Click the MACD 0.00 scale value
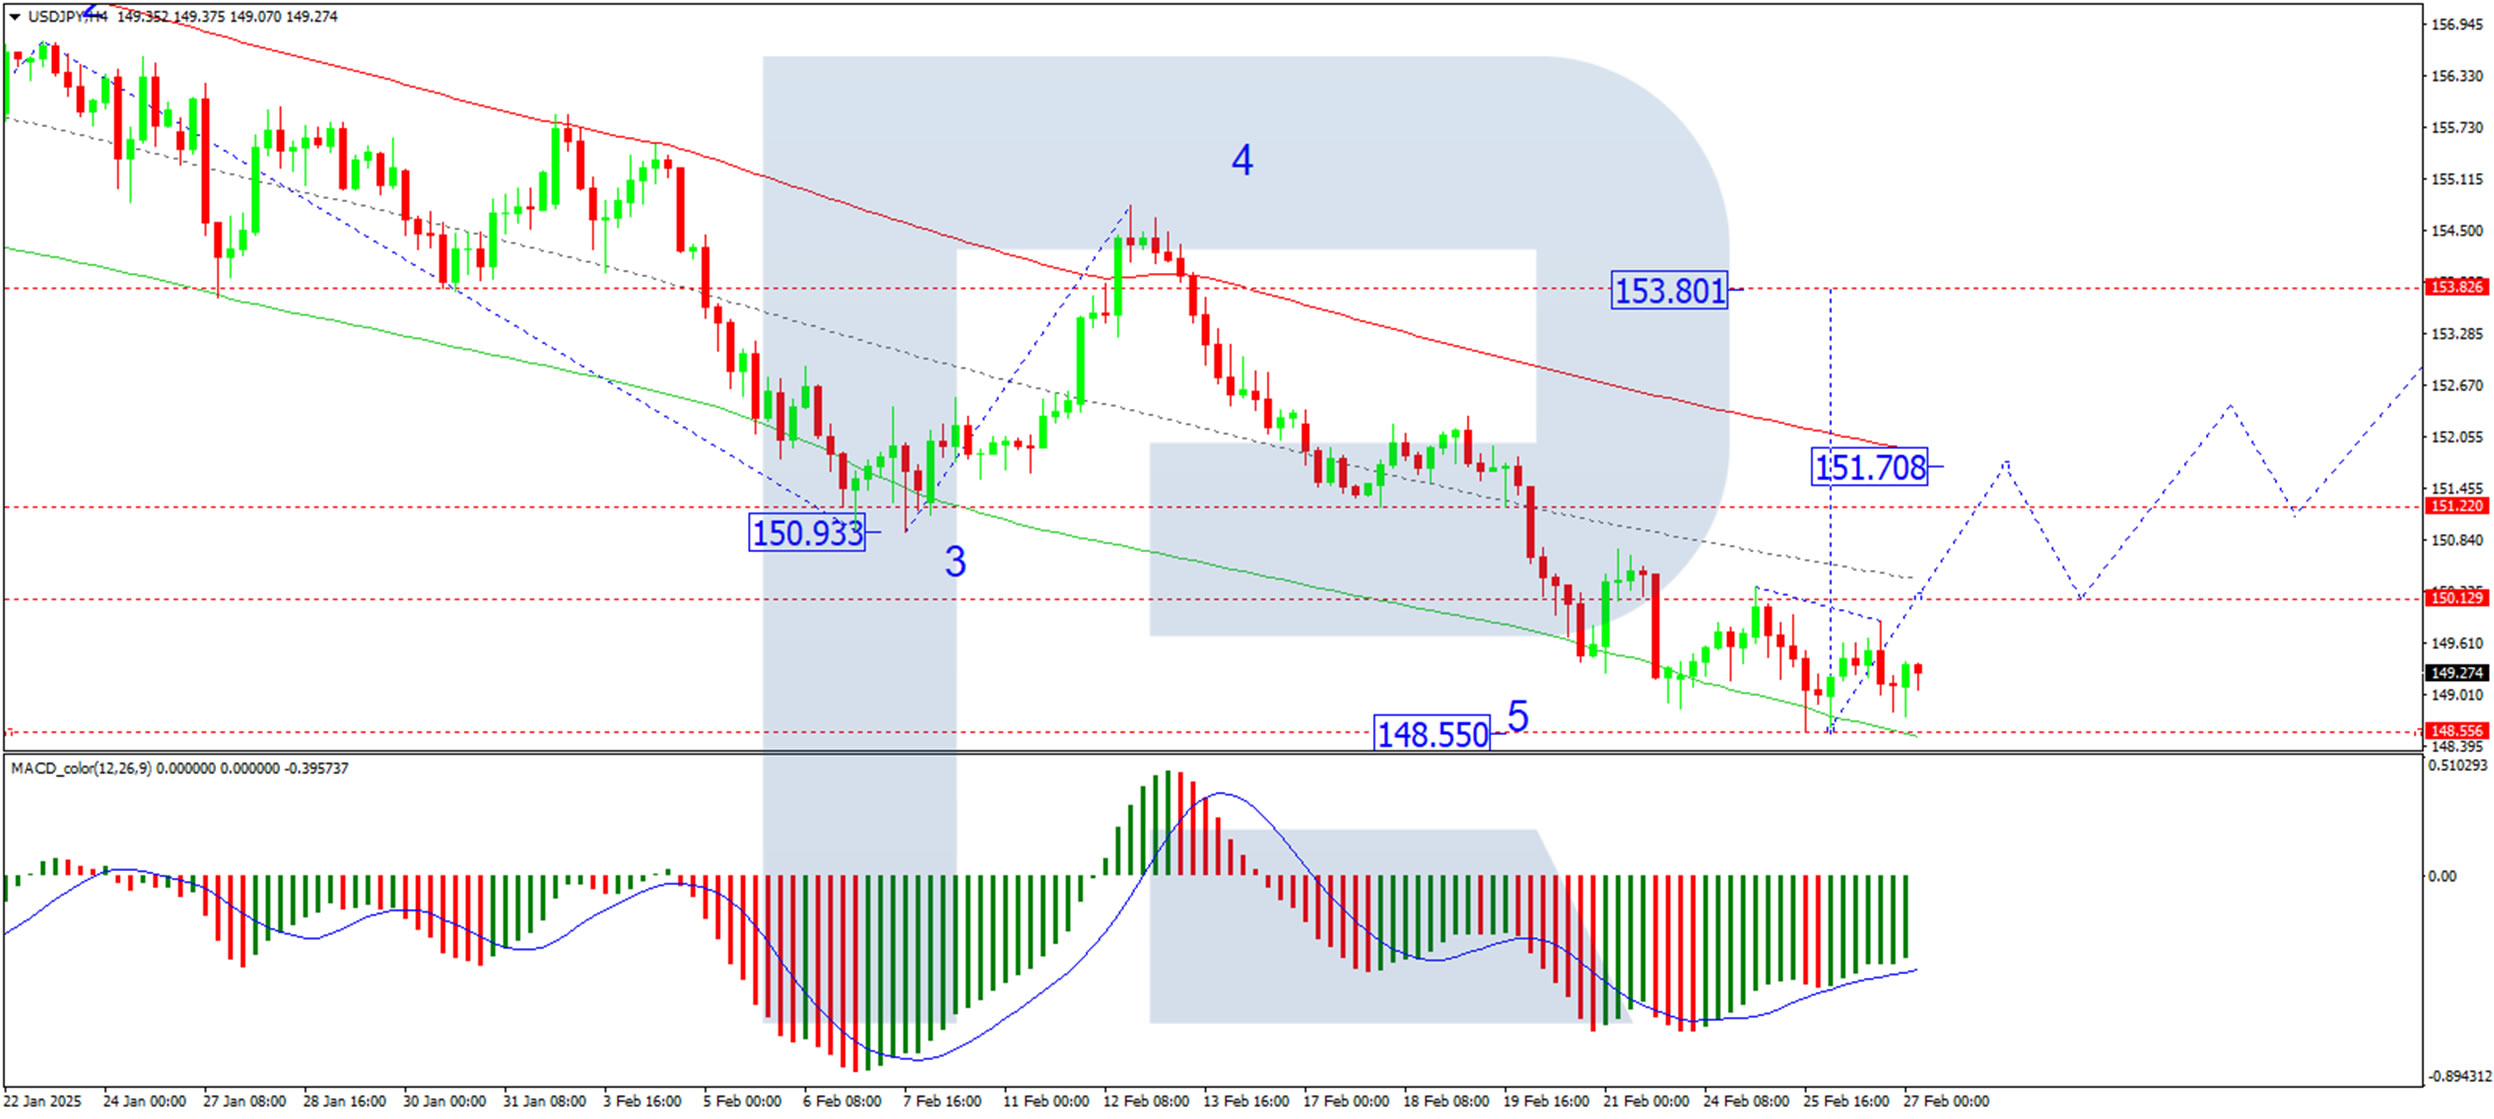Image resolution: width=2494 pixels, height=1119 pixels. [x=2442, y=877]
